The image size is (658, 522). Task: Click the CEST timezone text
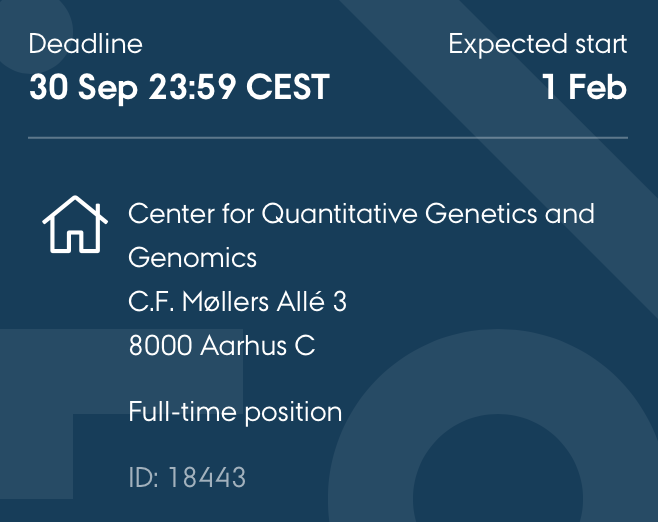point(288,87)
